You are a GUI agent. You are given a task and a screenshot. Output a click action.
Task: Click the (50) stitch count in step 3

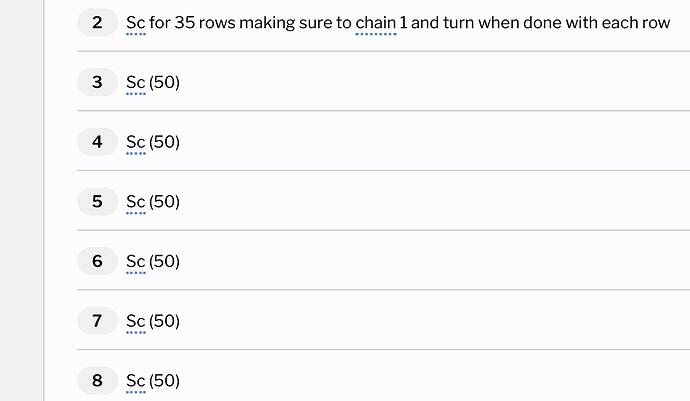coord(165,83)
